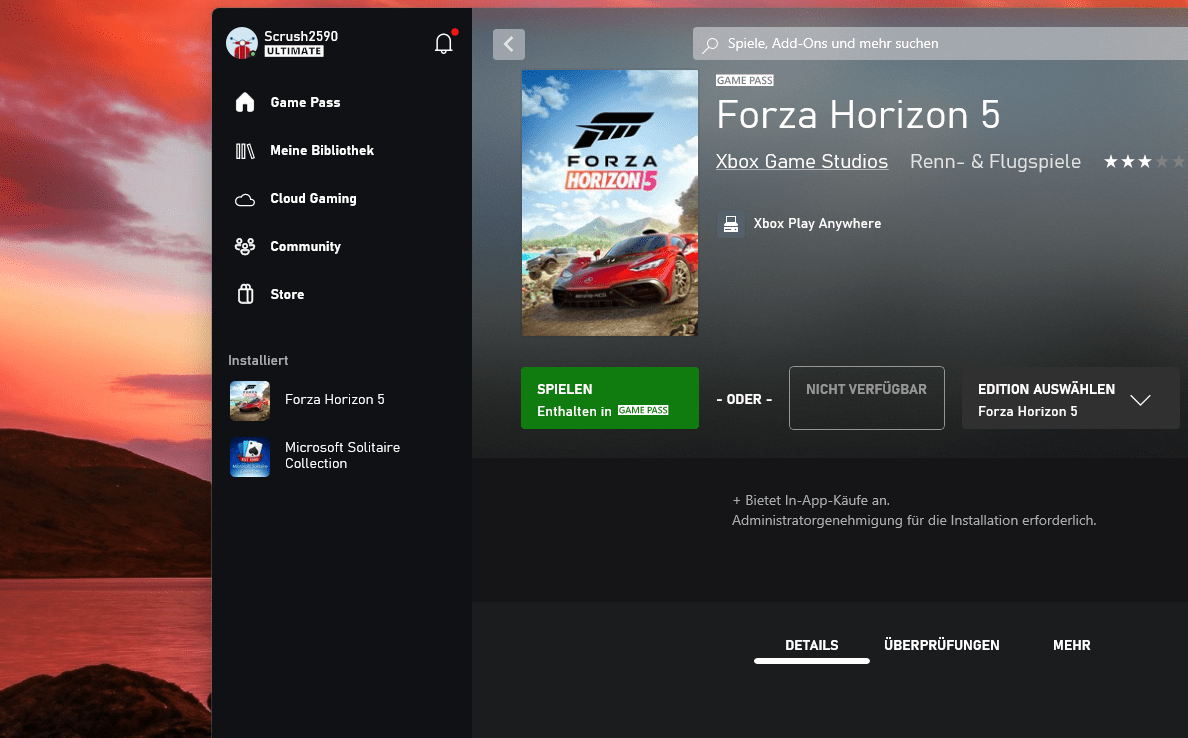The height and width of the screenshot is (738, 1188).
Task: Click the Xbox Play Anywhere label
Action: pos(817,224)
